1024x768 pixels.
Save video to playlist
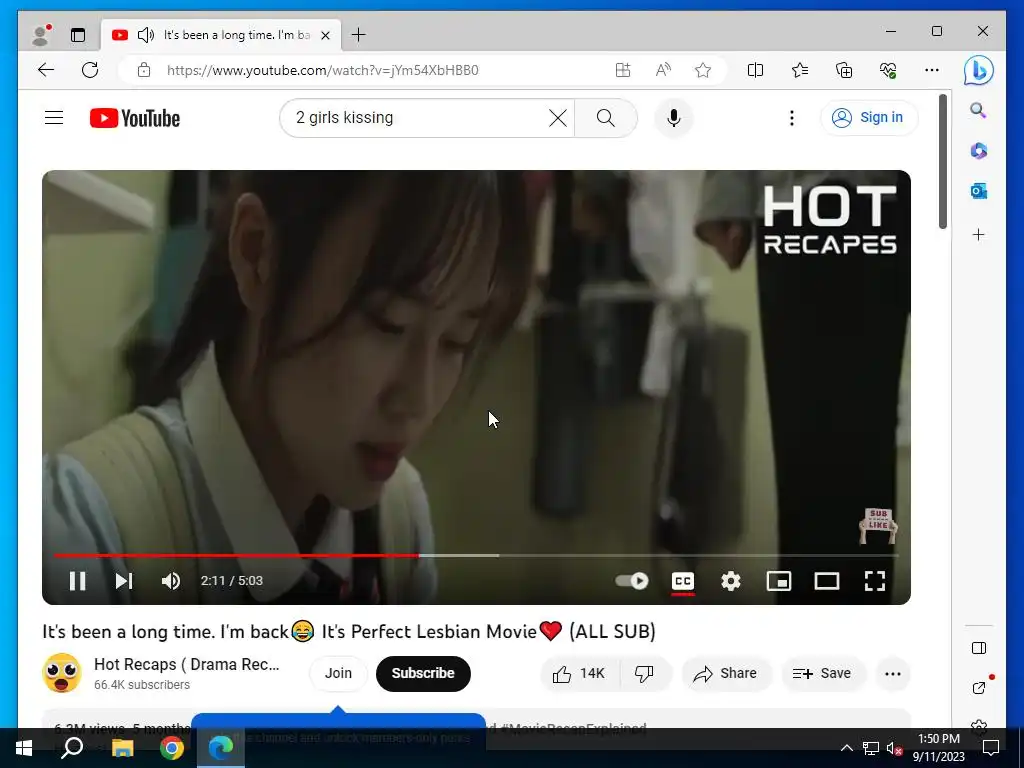[x=822, y=673]
